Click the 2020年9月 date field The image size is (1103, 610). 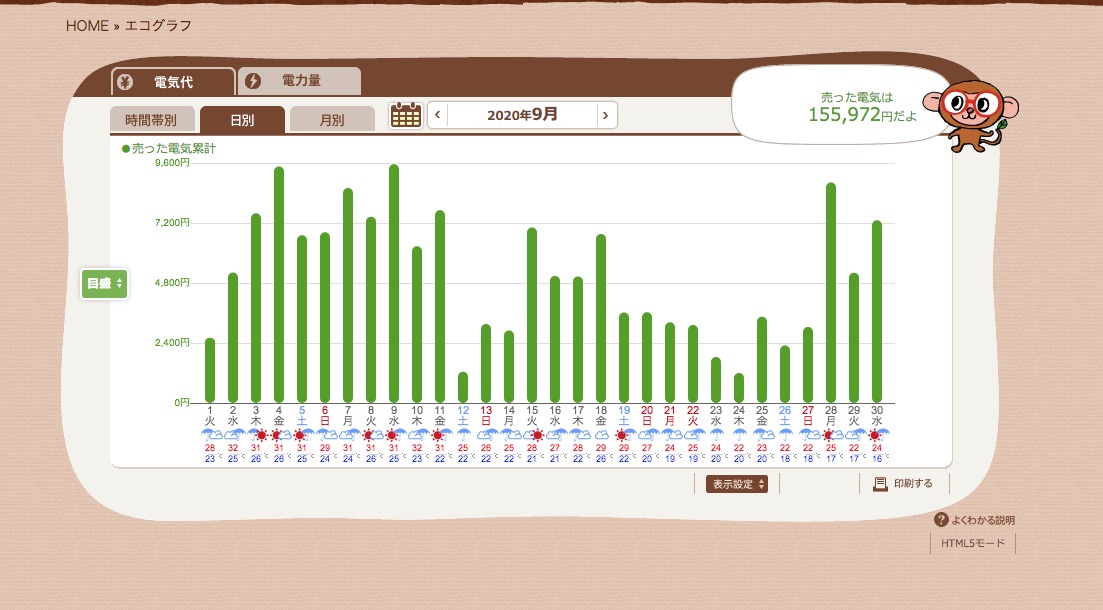coord(522,115)
